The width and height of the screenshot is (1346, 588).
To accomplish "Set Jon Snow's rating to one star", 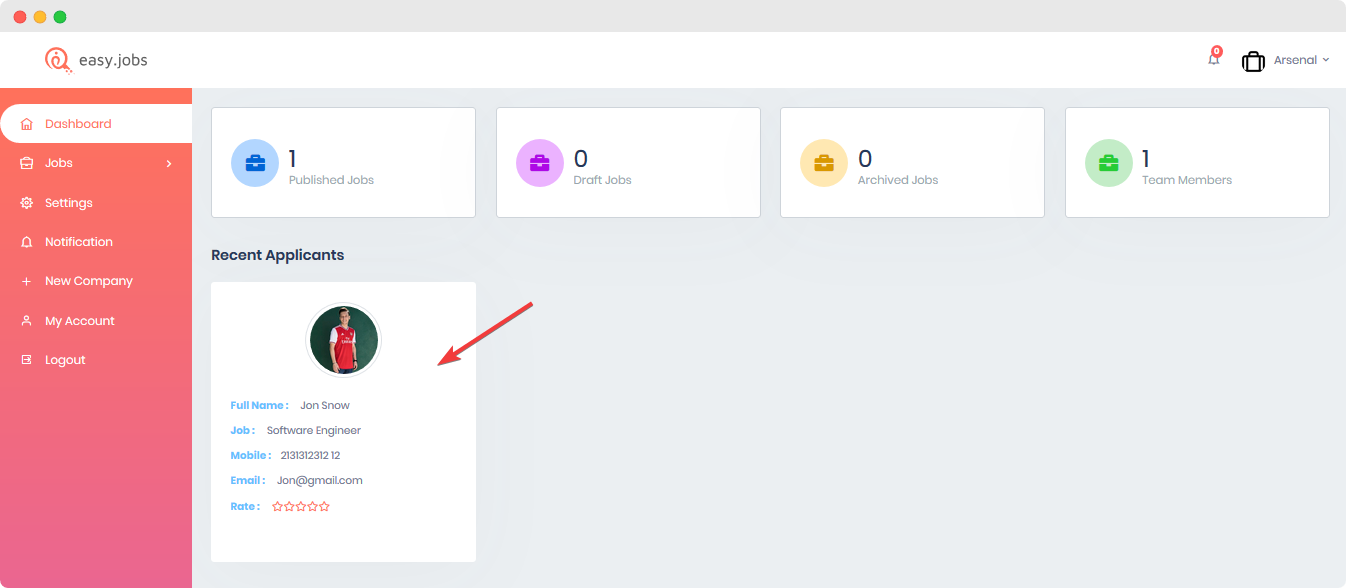I will point(278,507).
